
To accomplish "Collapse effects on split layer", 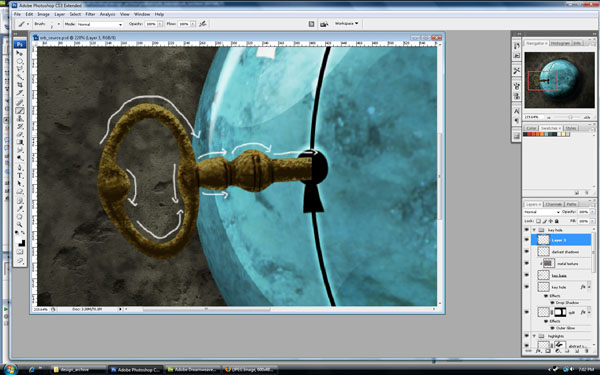I will coord(590,312).
